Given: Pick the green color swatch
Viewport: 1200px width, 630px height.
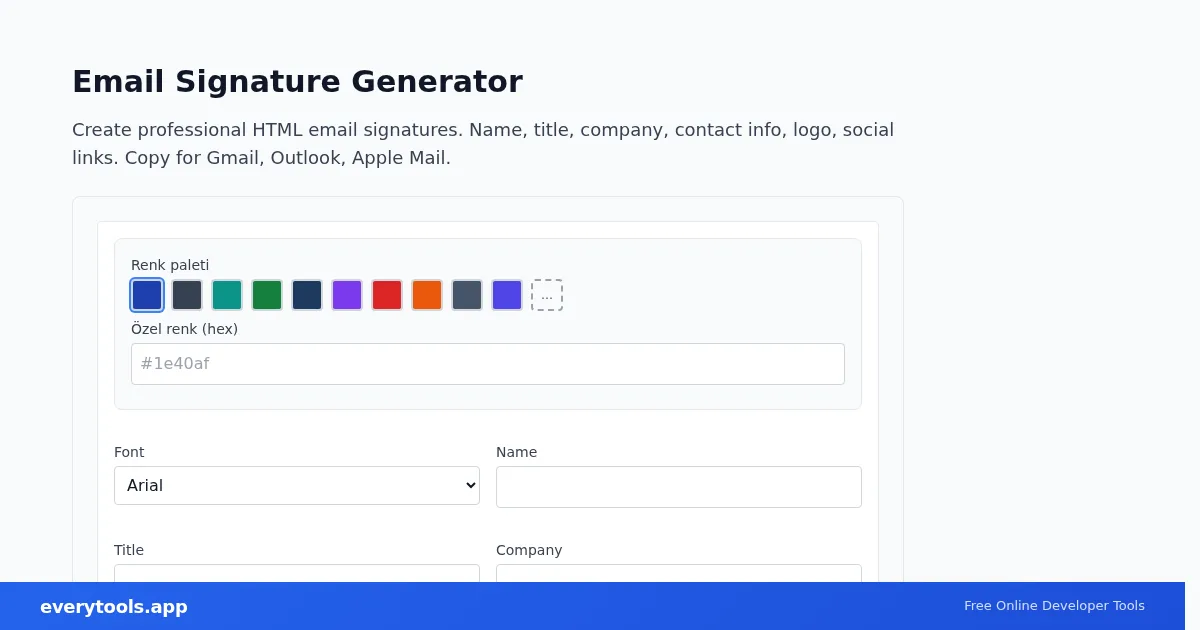Looking at the screenshot, I should 267,295.
